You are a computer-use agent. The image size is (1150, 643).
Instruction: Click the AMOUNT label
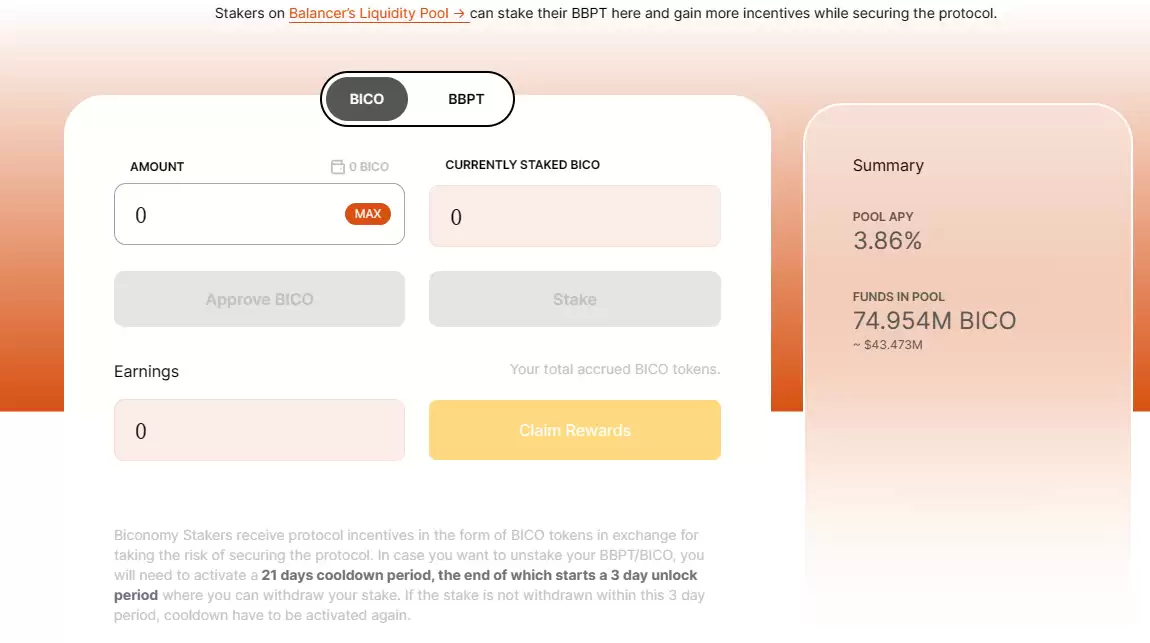(157, 167)
